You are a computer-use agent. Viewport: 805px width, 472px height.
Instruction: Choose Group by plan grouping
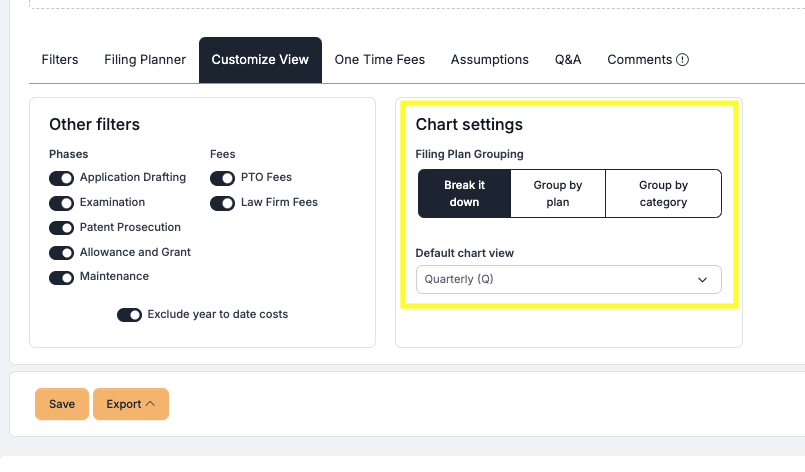click(558, 194)
